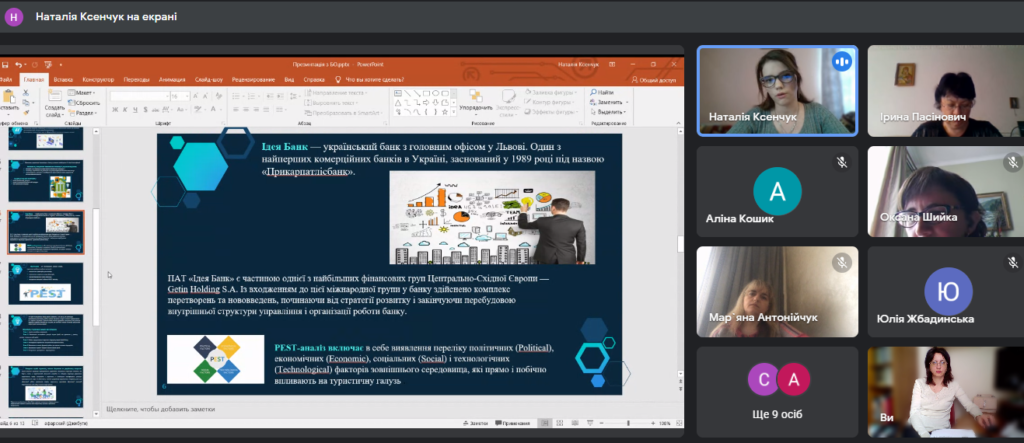Select the triangle shape from gallery
The height and width of the screenshot is (443, 1024).
(397, 102)
